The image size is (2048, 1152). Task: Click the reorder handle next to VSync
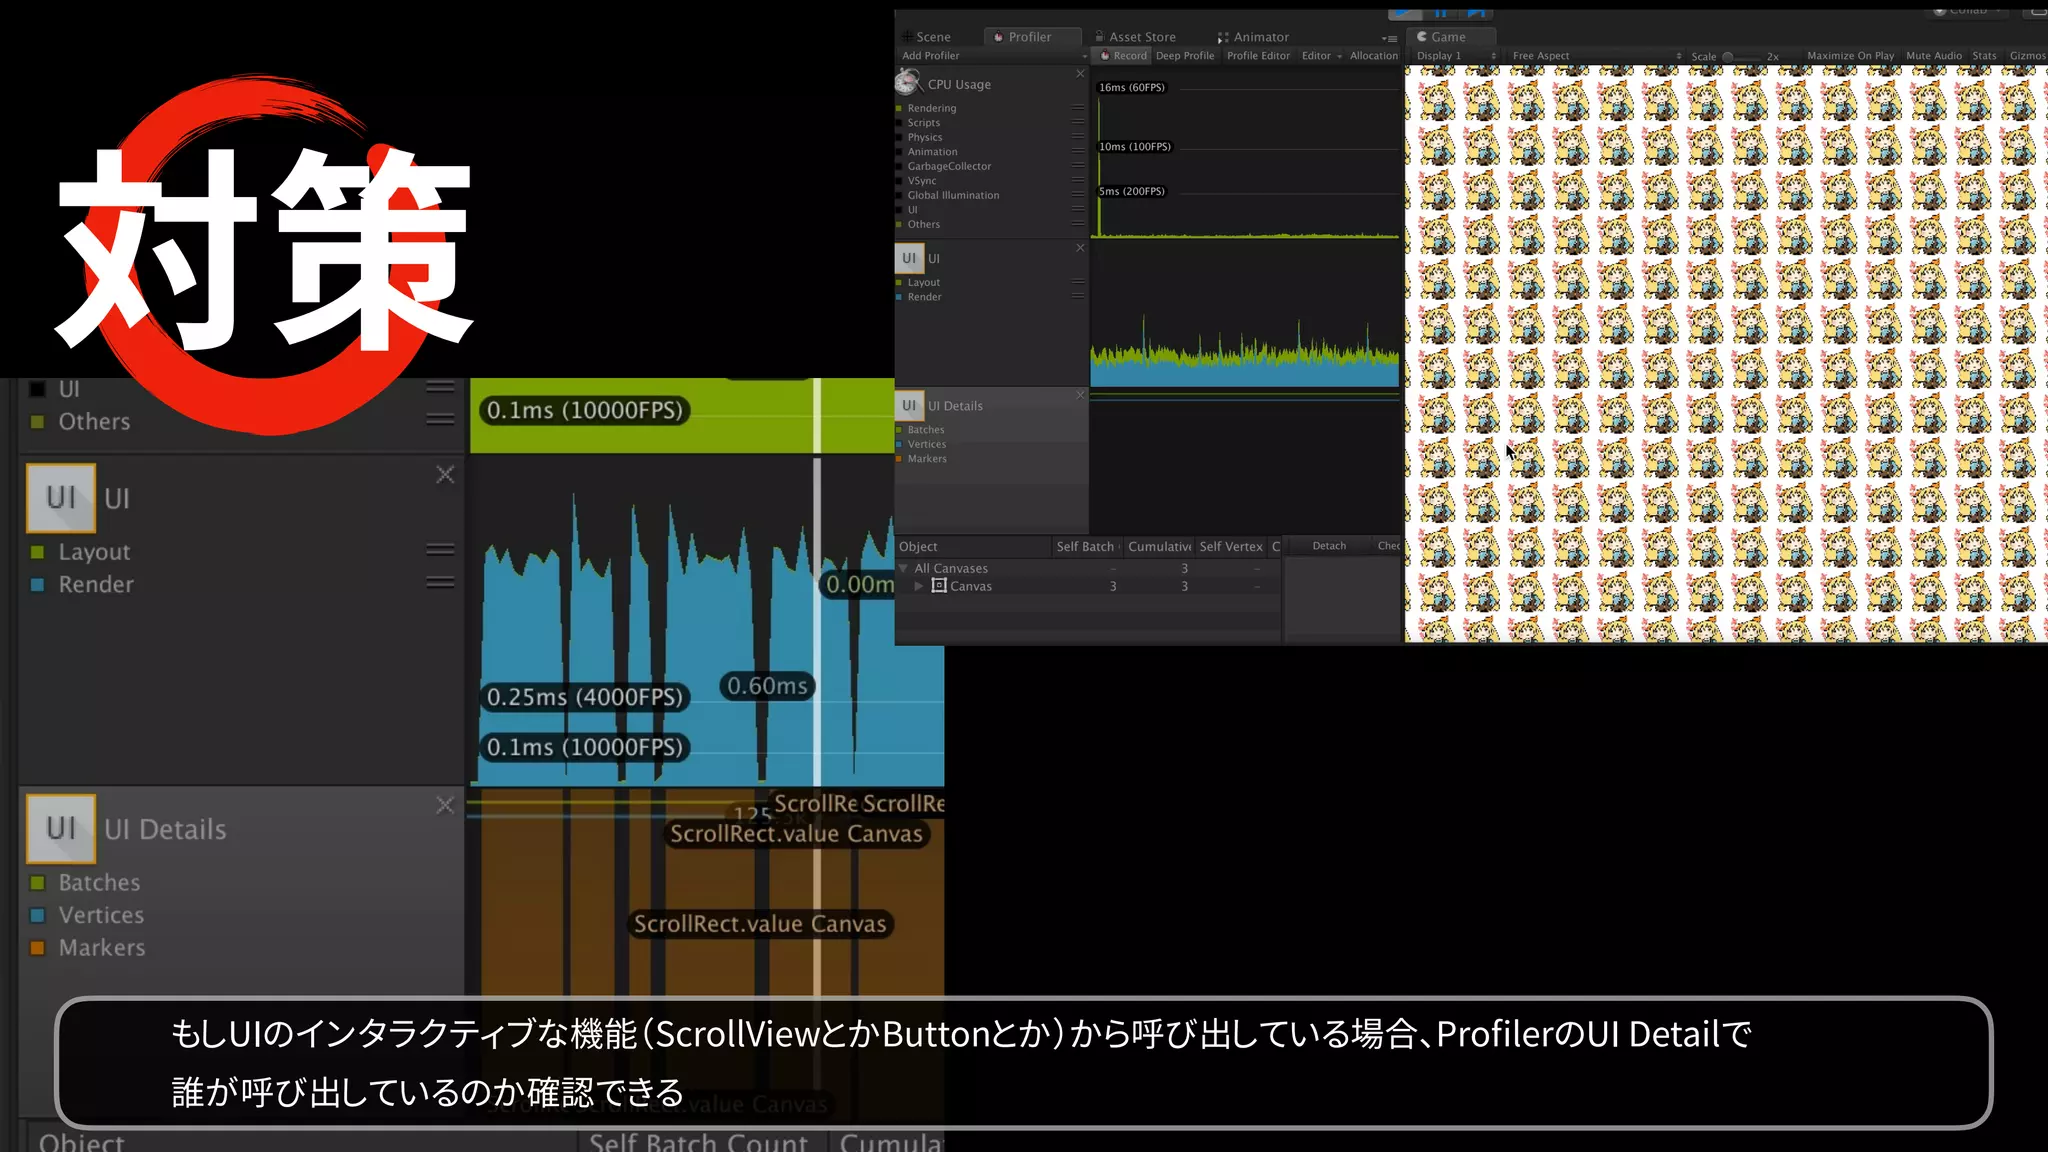1078,180
